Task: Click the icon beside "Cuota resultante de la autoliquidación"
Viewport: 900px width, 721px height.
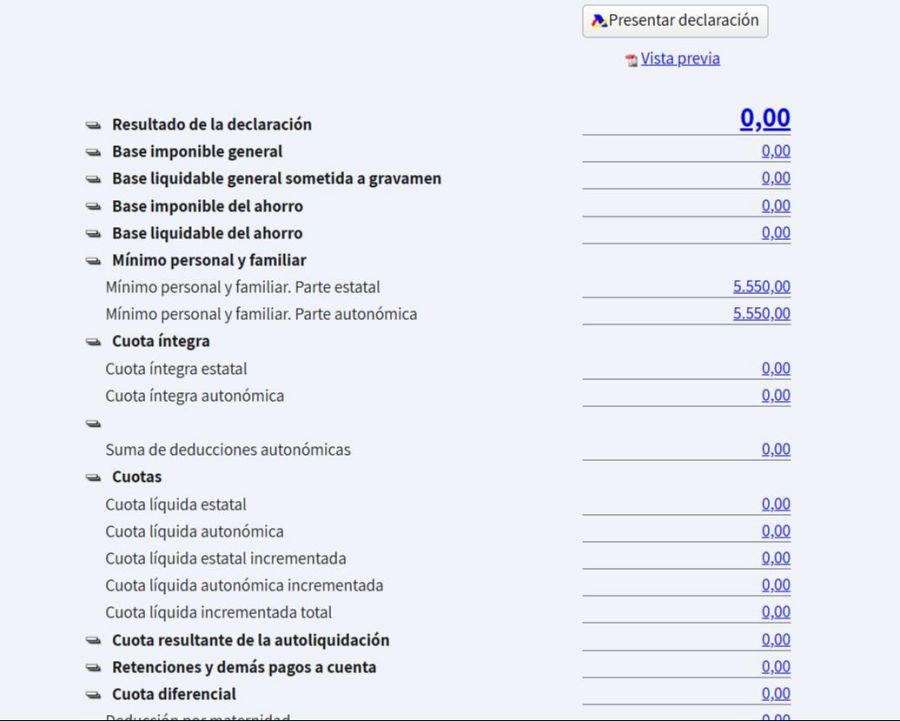Action: 92,639
